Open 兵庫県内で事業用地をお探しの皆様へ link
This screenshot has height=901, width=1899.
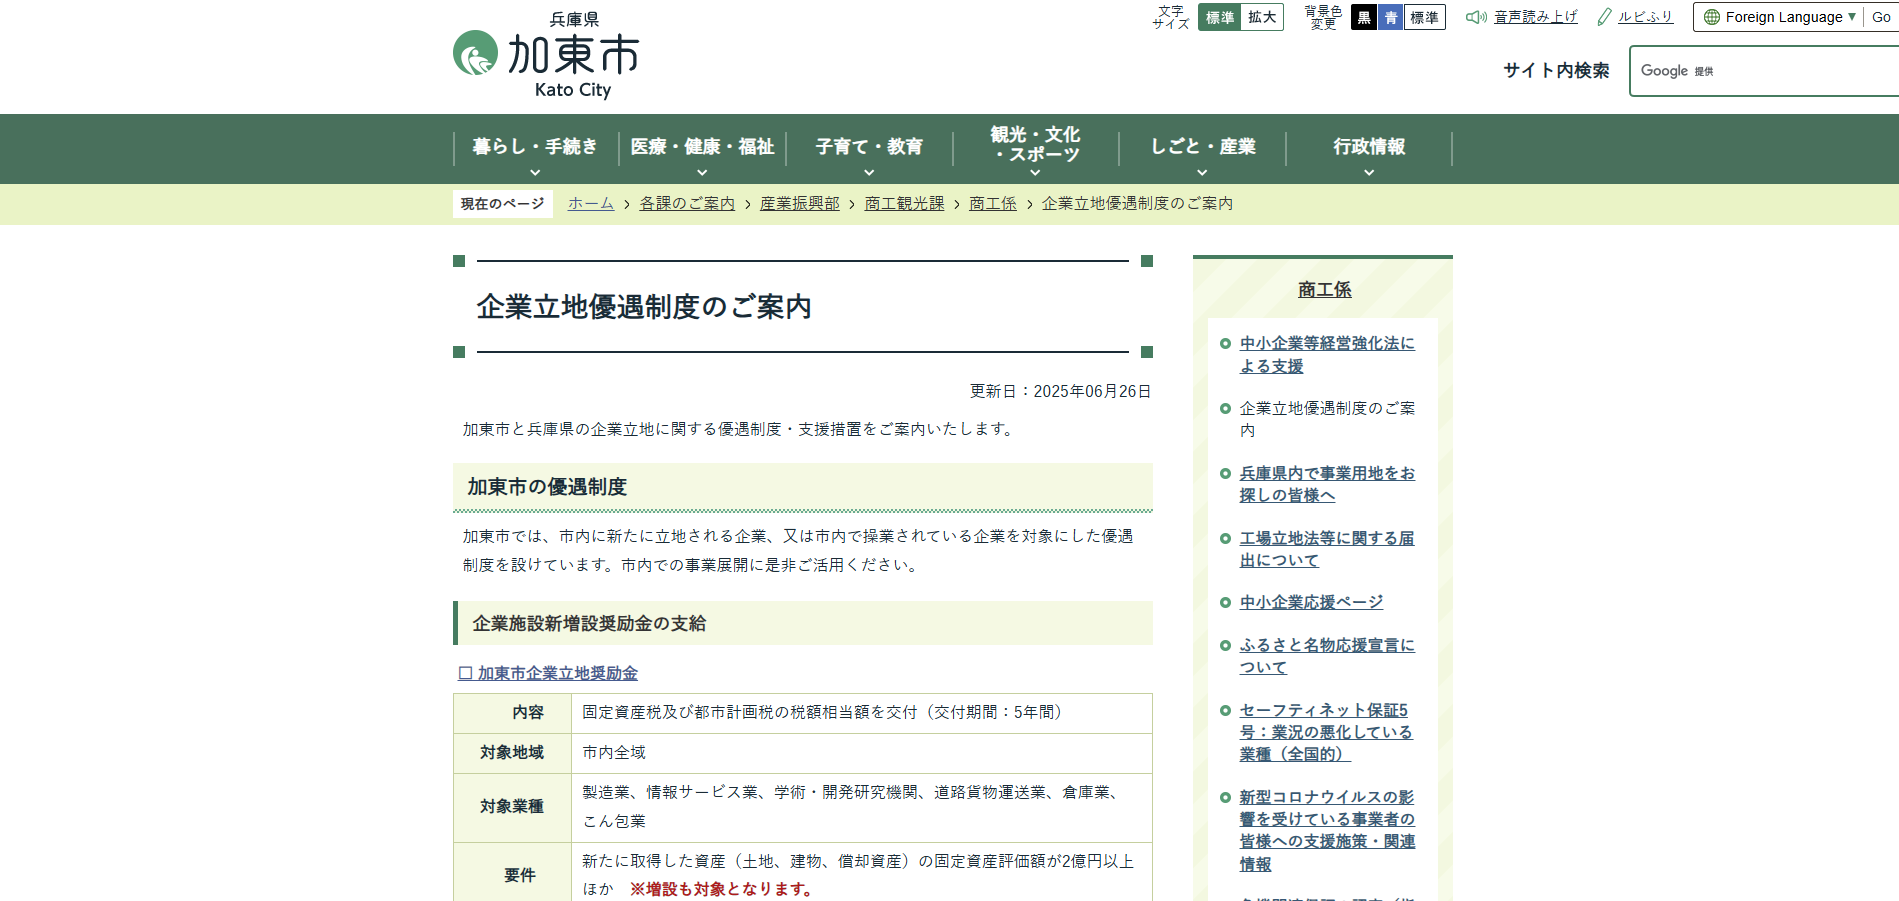(1327, 484)
